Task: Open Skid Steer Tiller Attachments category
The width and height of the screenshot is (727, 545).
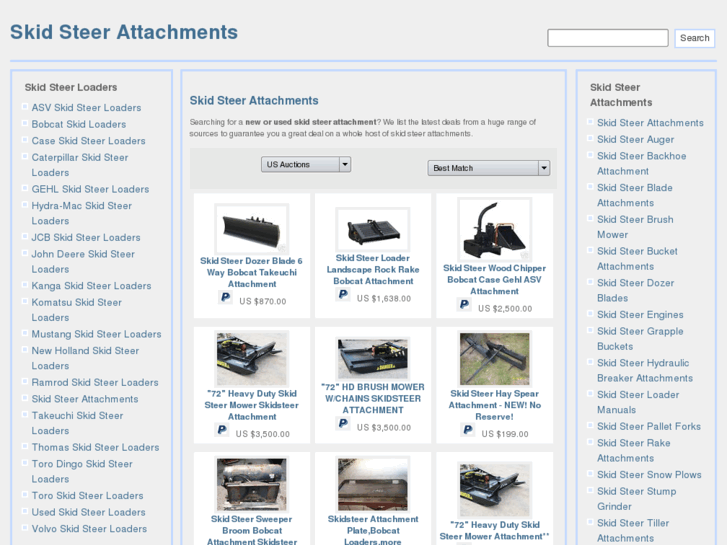Action: [633, 531]
